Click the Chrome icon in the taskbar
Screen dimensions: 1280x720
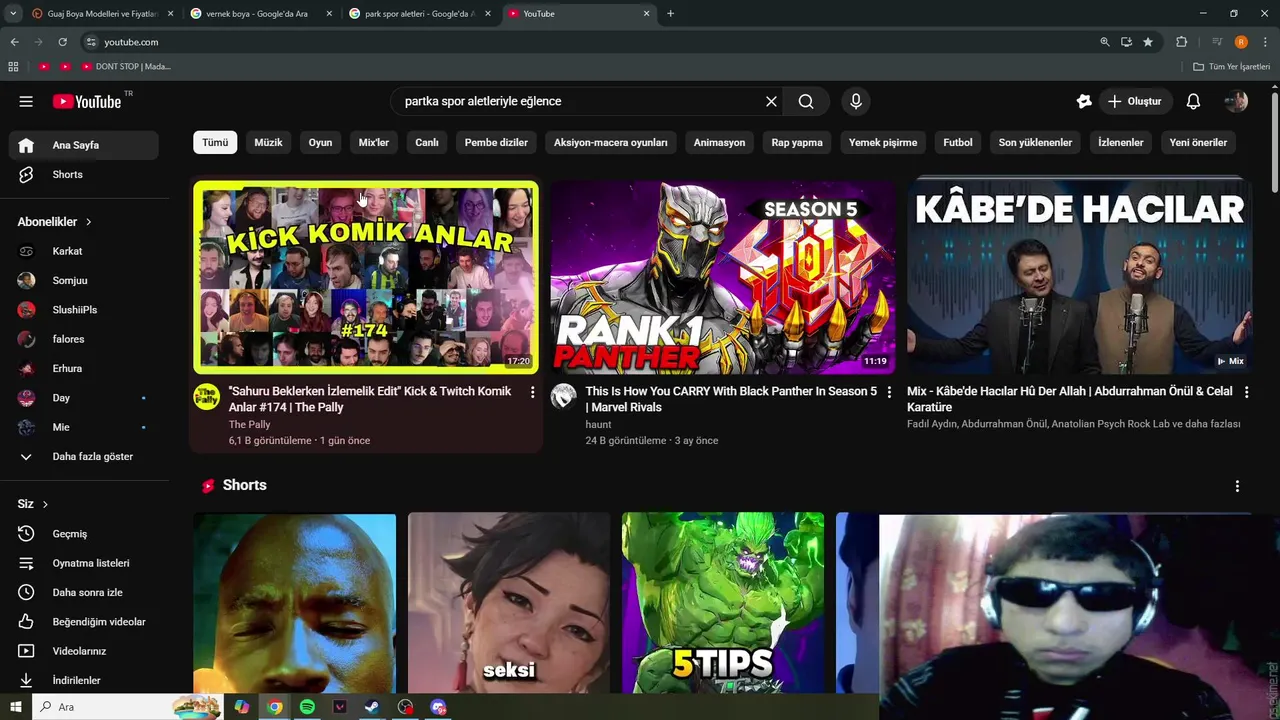[x=274, y=707]
